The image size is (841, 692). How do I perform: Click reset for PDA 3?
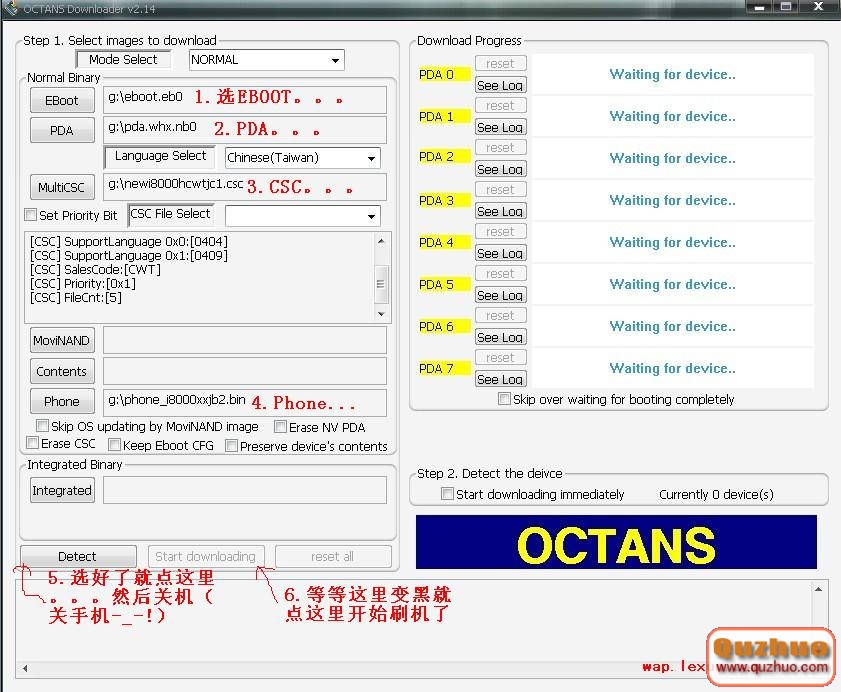pos(500,189)
